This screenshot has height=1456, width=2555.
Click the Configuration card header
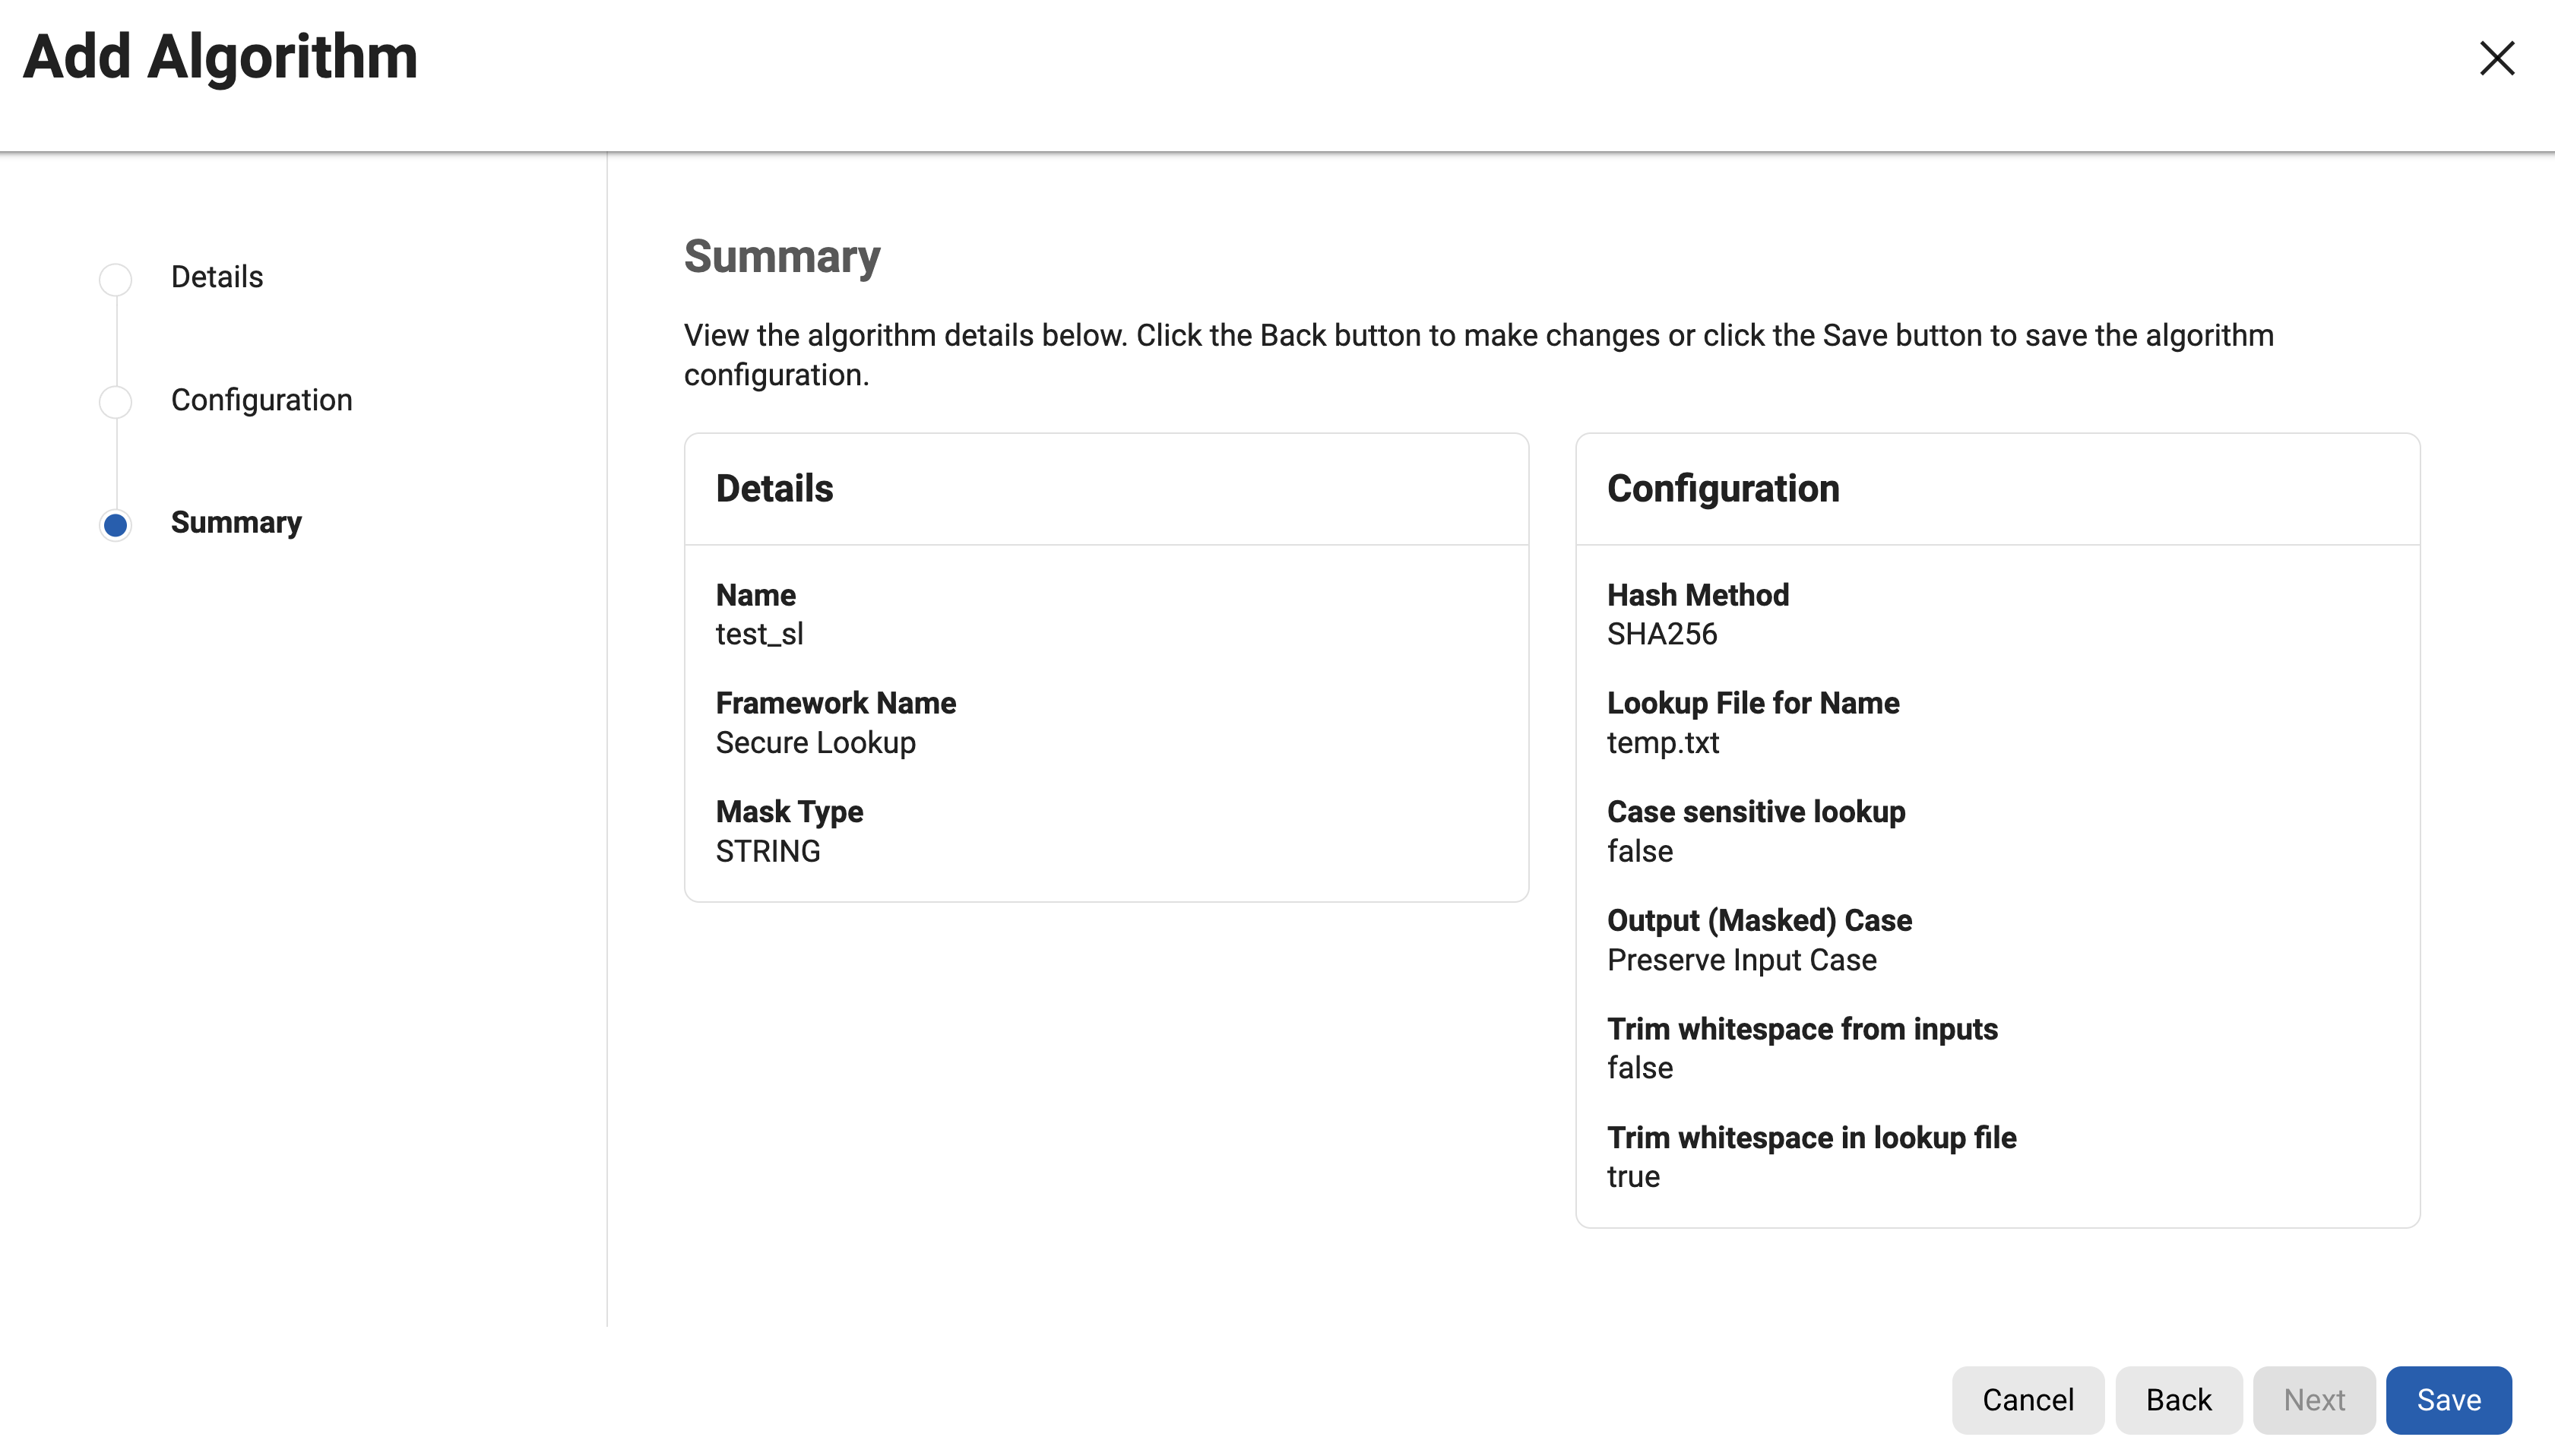(1722, 489)
